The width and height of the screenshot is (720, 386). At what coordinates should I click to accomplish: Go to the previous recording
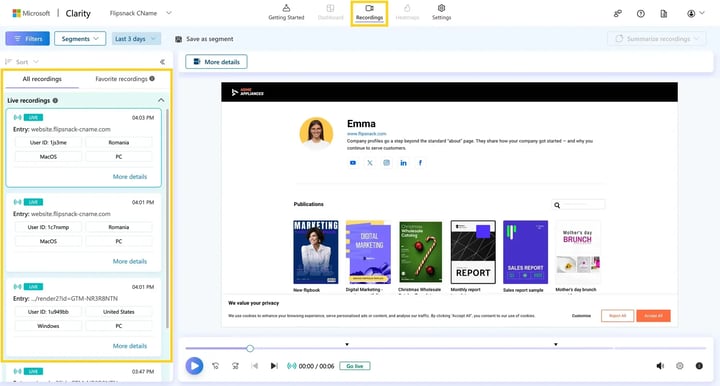point(255,366)
